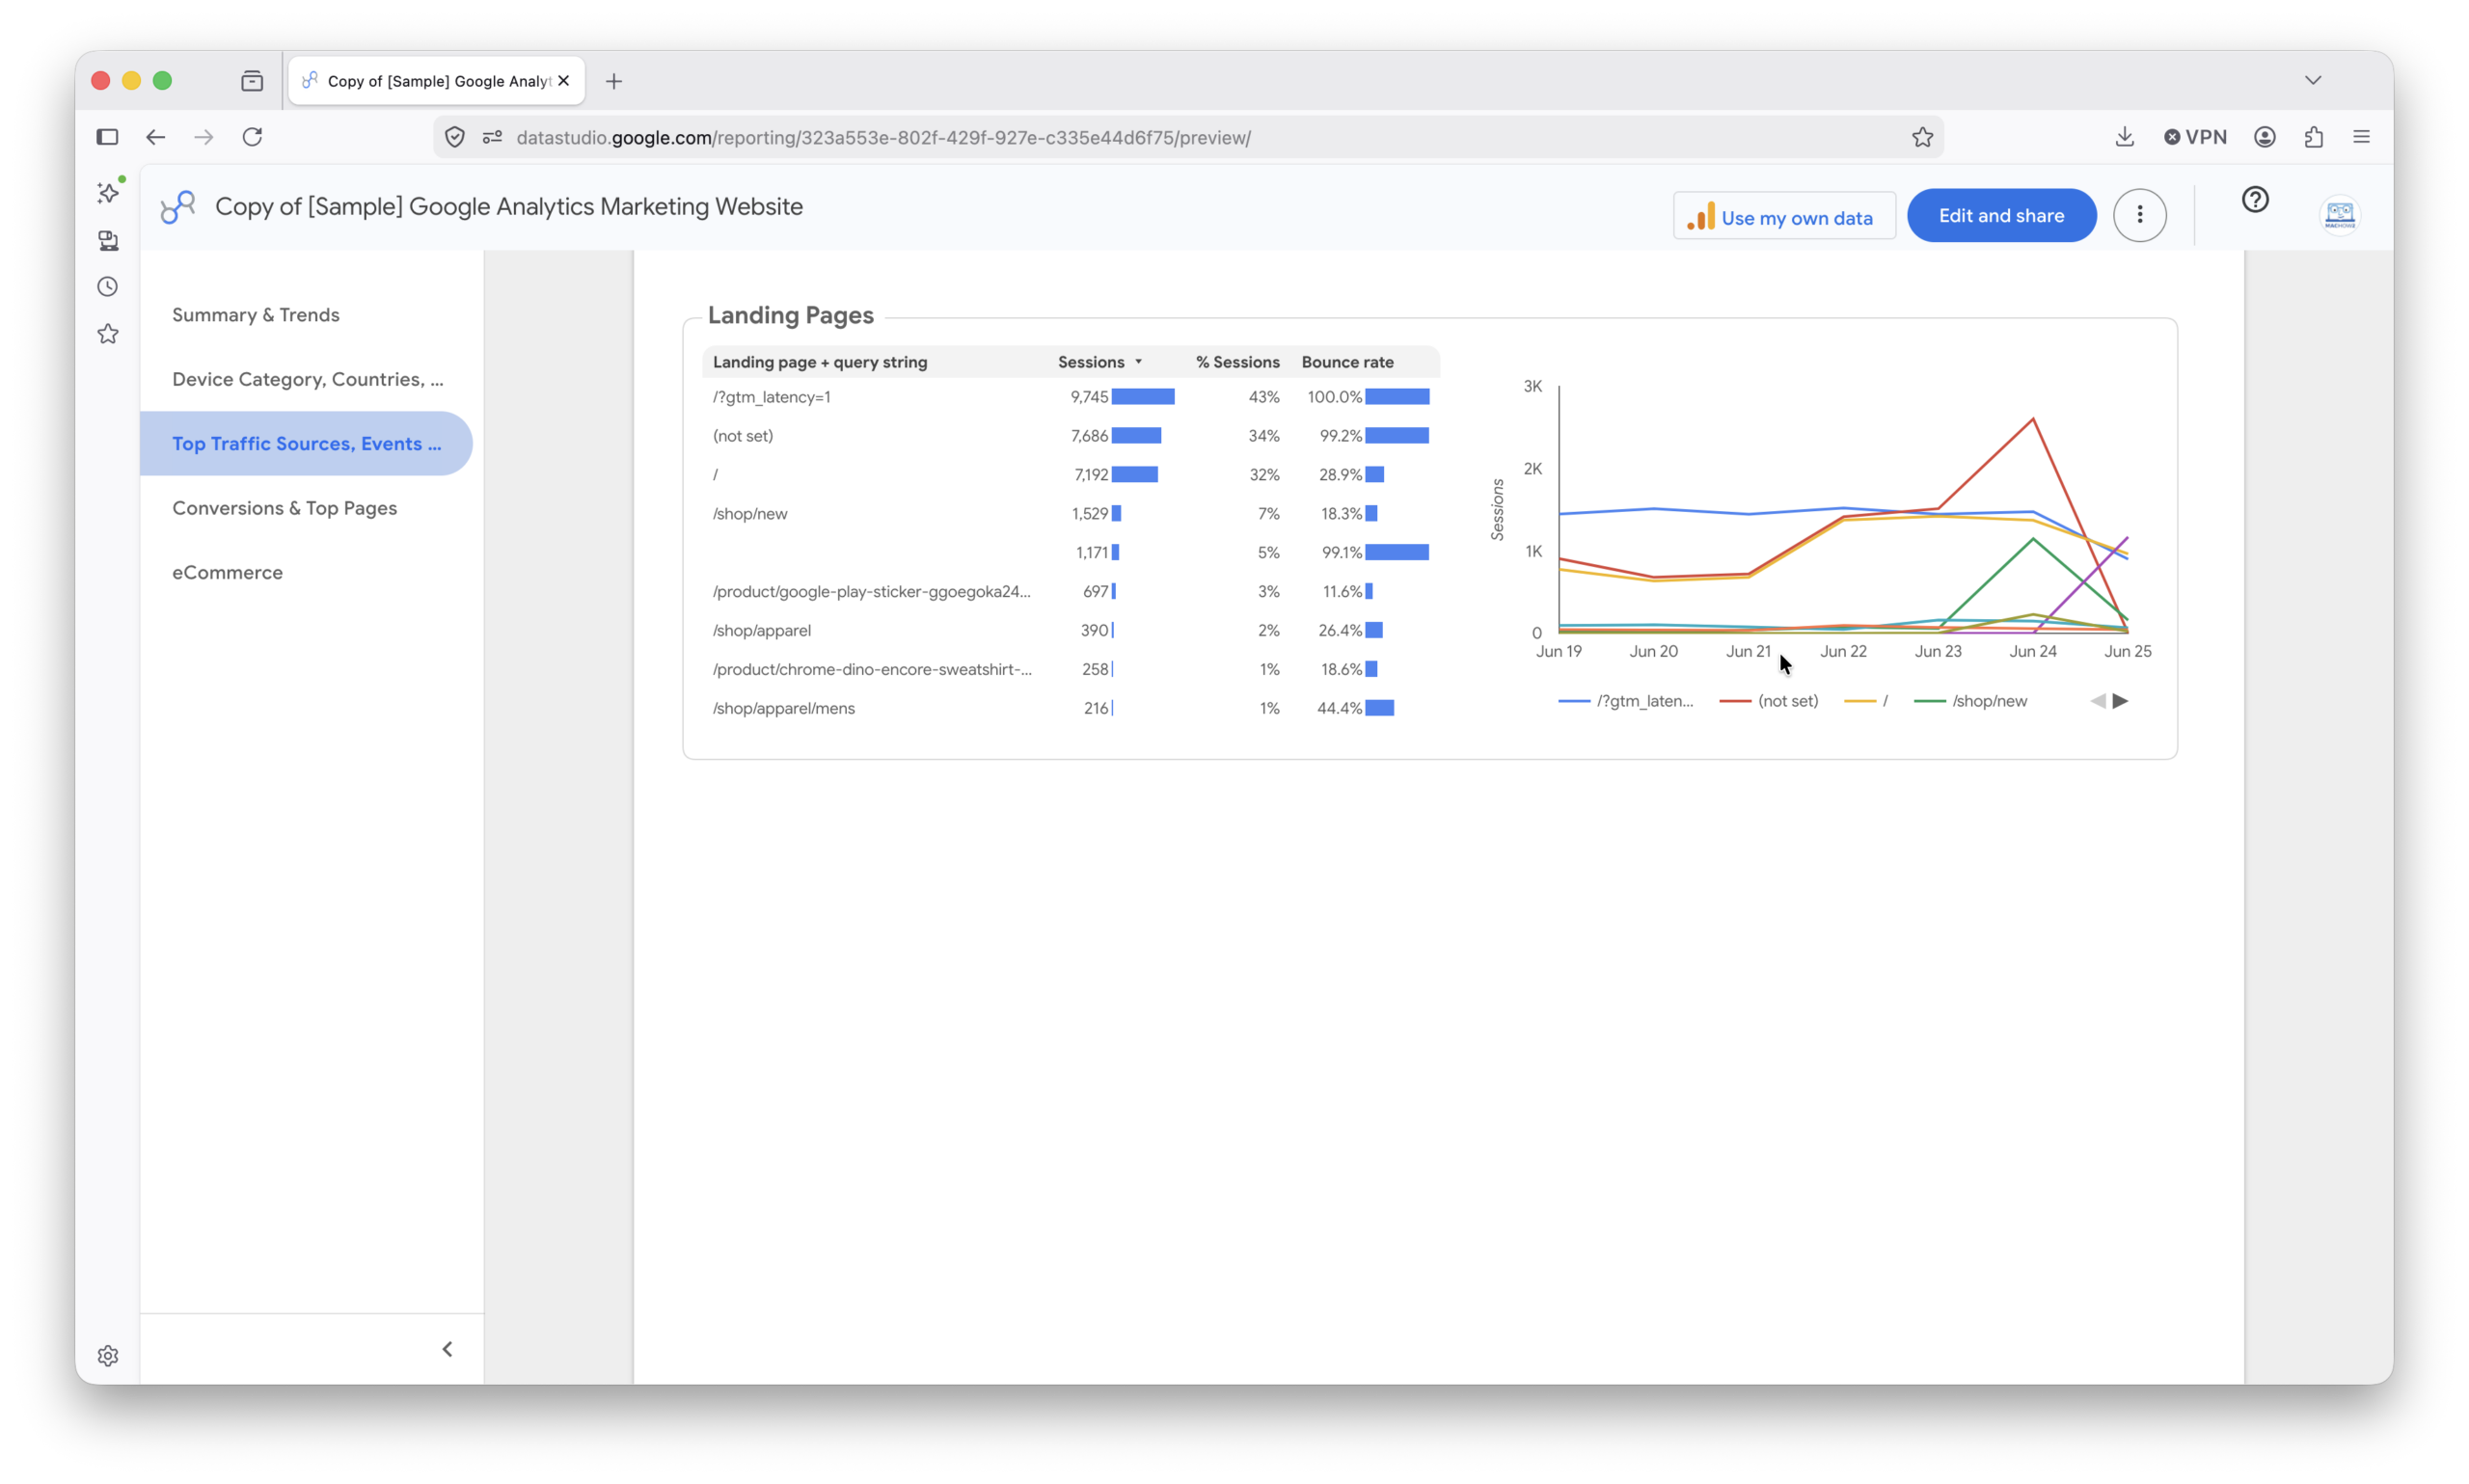Select the /shop/apparel row
The image size is (2469, 1484).
[1070, 631]
